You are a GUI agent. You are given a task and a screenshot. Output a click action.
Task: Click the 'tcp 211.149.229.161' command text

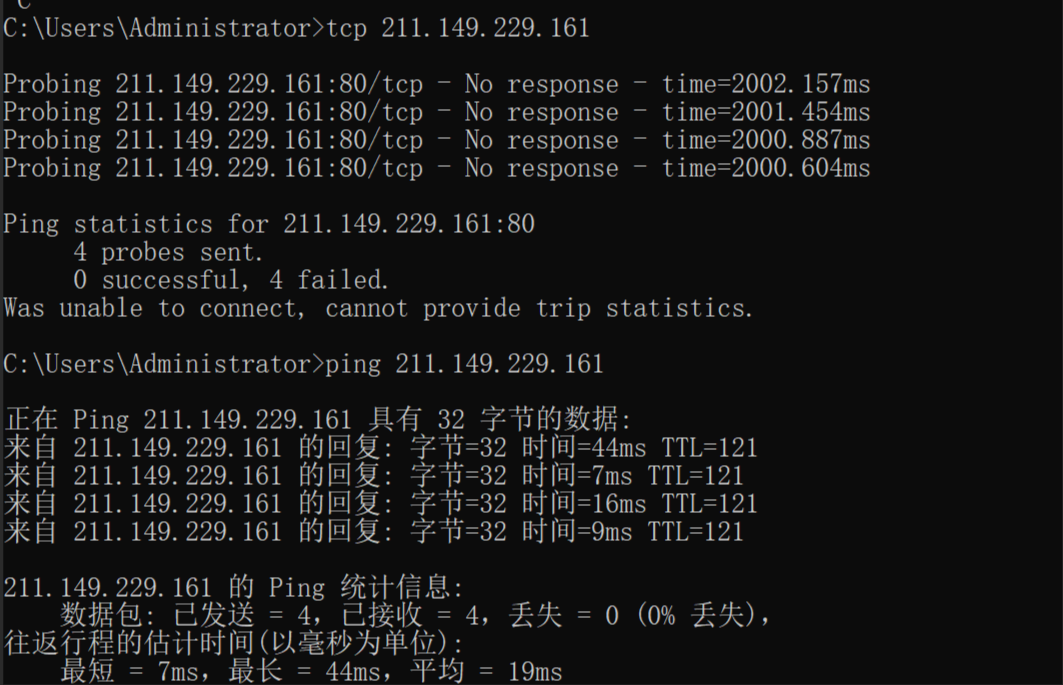458,28
